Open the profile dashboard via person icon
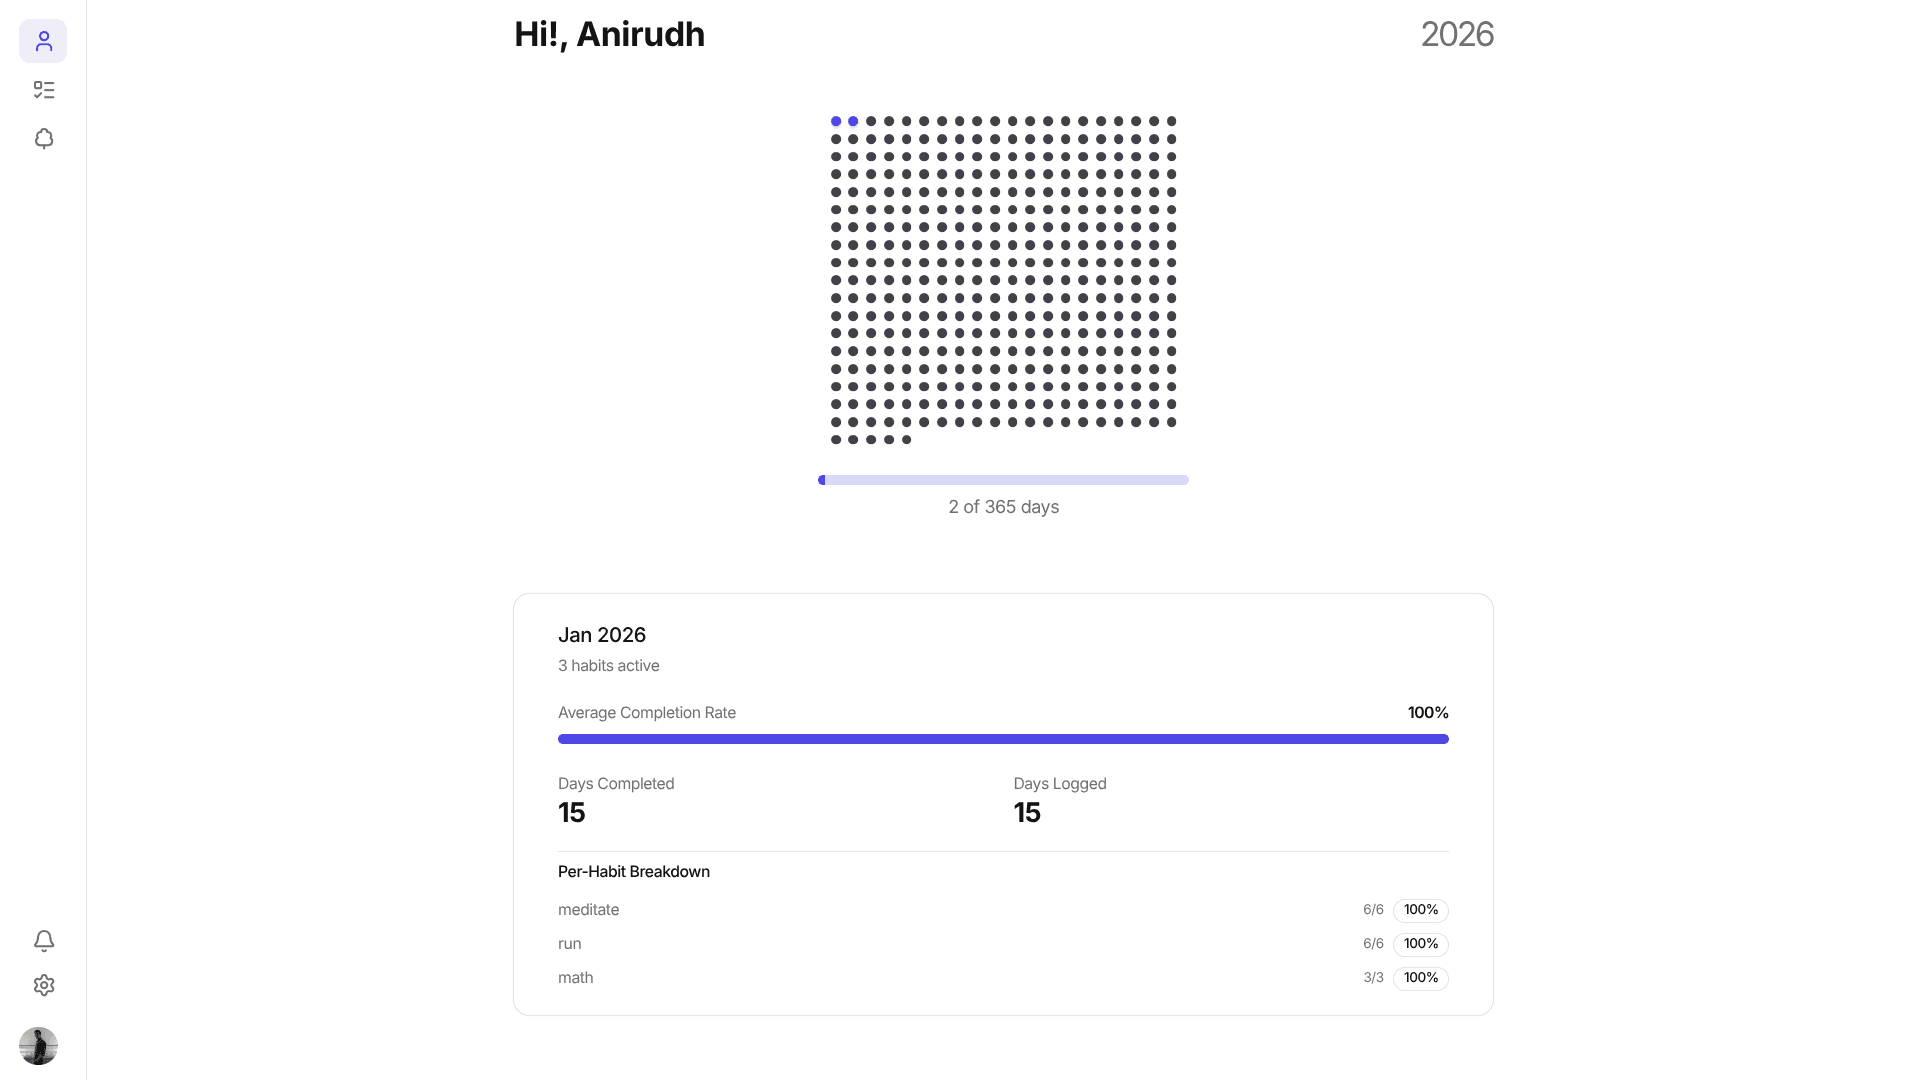The width and height of the screenshot is (1920, 1080). click(x=43, y=41)
